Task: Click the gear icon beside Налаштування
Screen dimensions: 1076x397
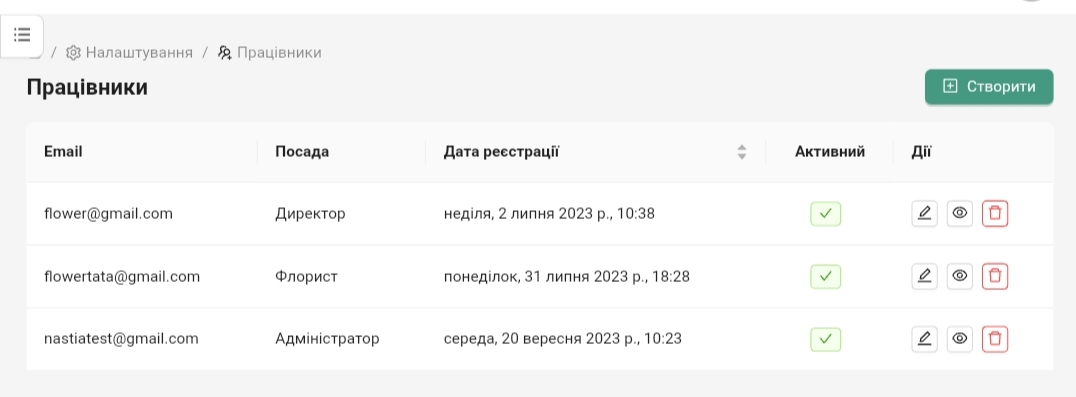Action: tap(73, 53)
